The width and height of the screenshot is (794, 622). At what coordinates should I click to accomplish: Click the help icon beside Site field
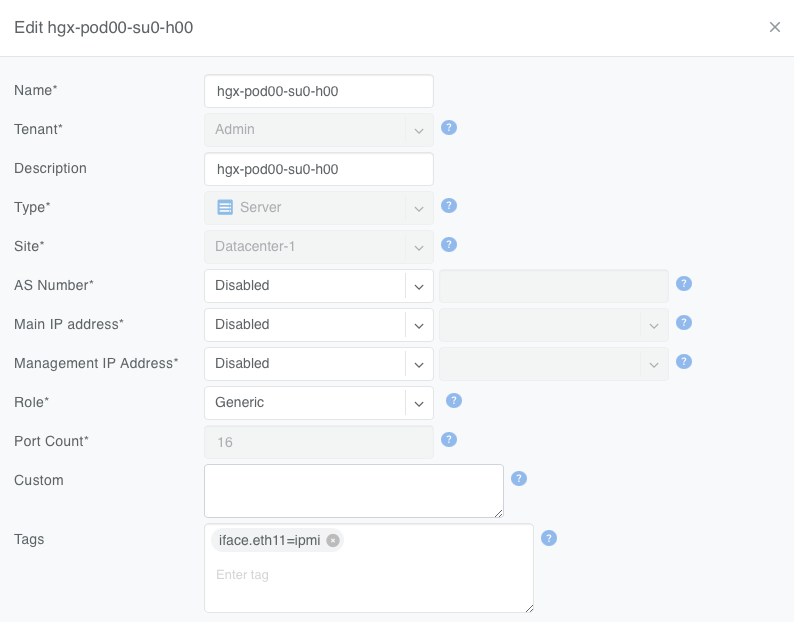[x=449, y=245]
